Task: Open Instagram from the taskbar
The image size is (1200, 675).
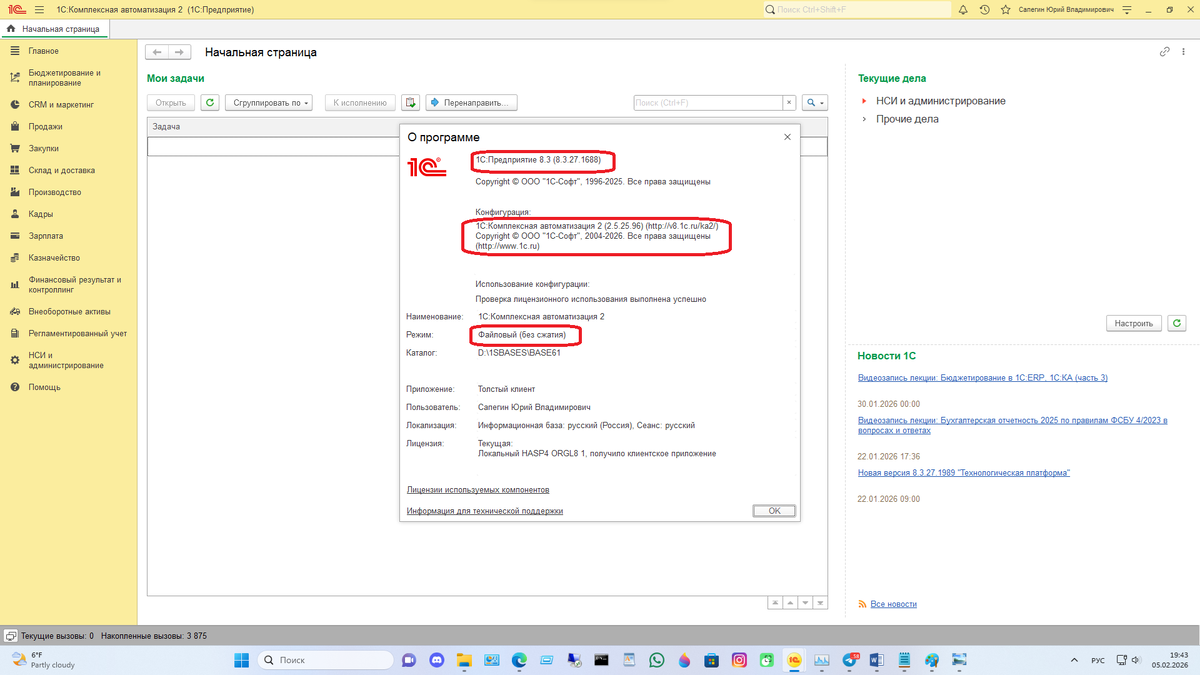Action: point(739,660)
